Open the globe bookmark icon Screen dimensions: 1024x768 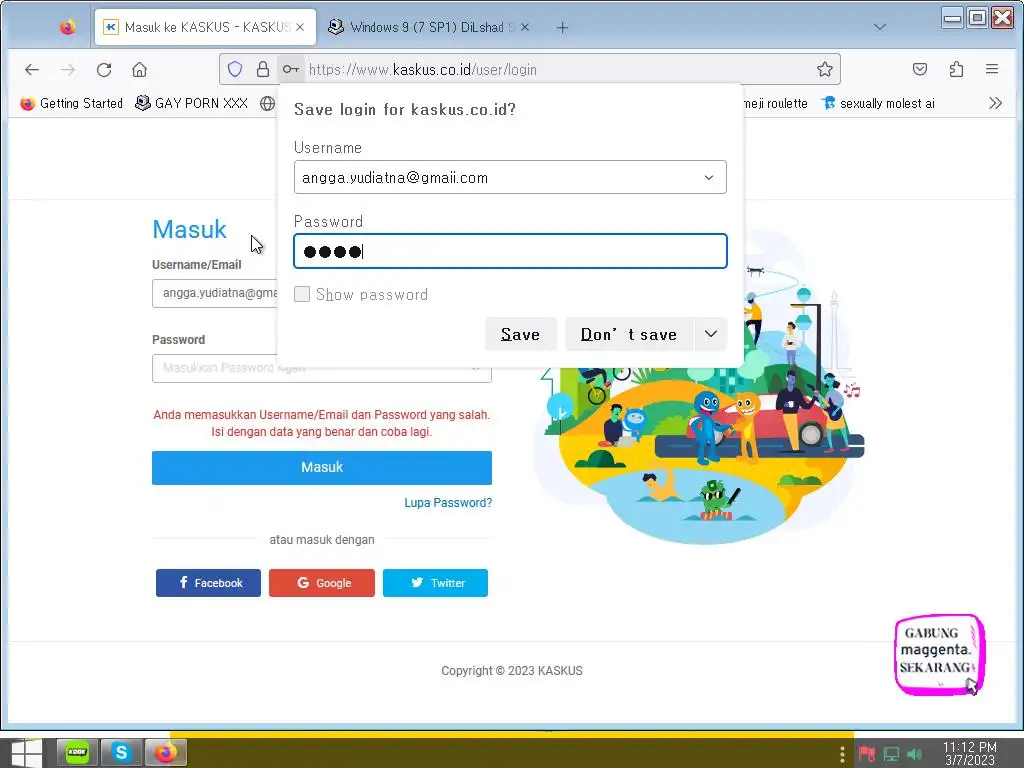pos(267,103)
